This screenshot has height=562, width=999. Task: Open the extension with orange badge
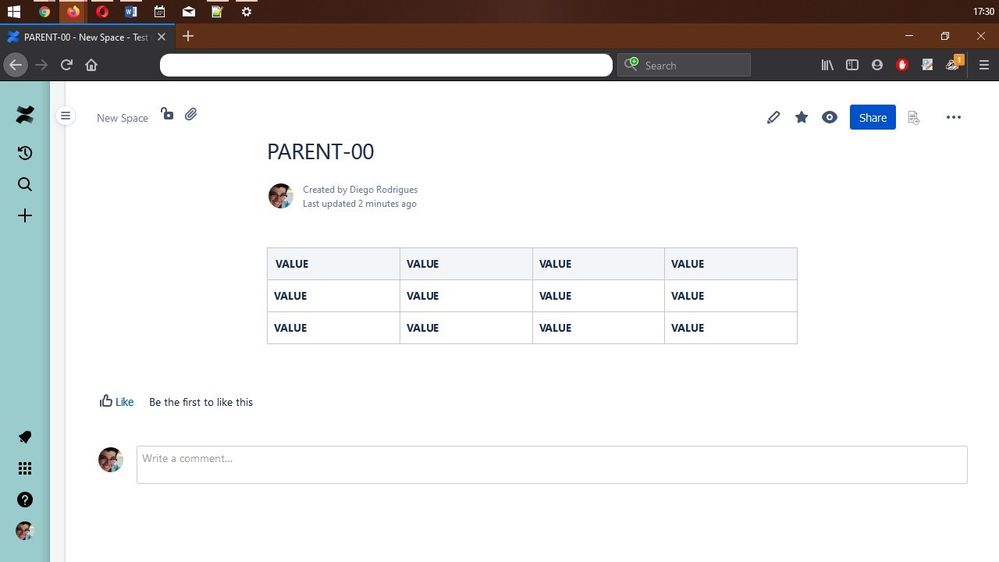coord(954,64)
